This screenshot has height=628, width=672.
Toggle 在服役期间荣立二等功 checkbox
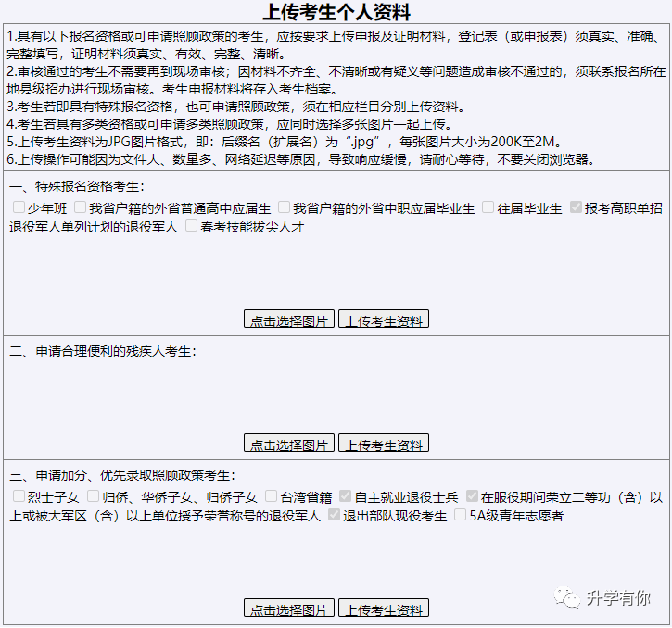(472, 496)
